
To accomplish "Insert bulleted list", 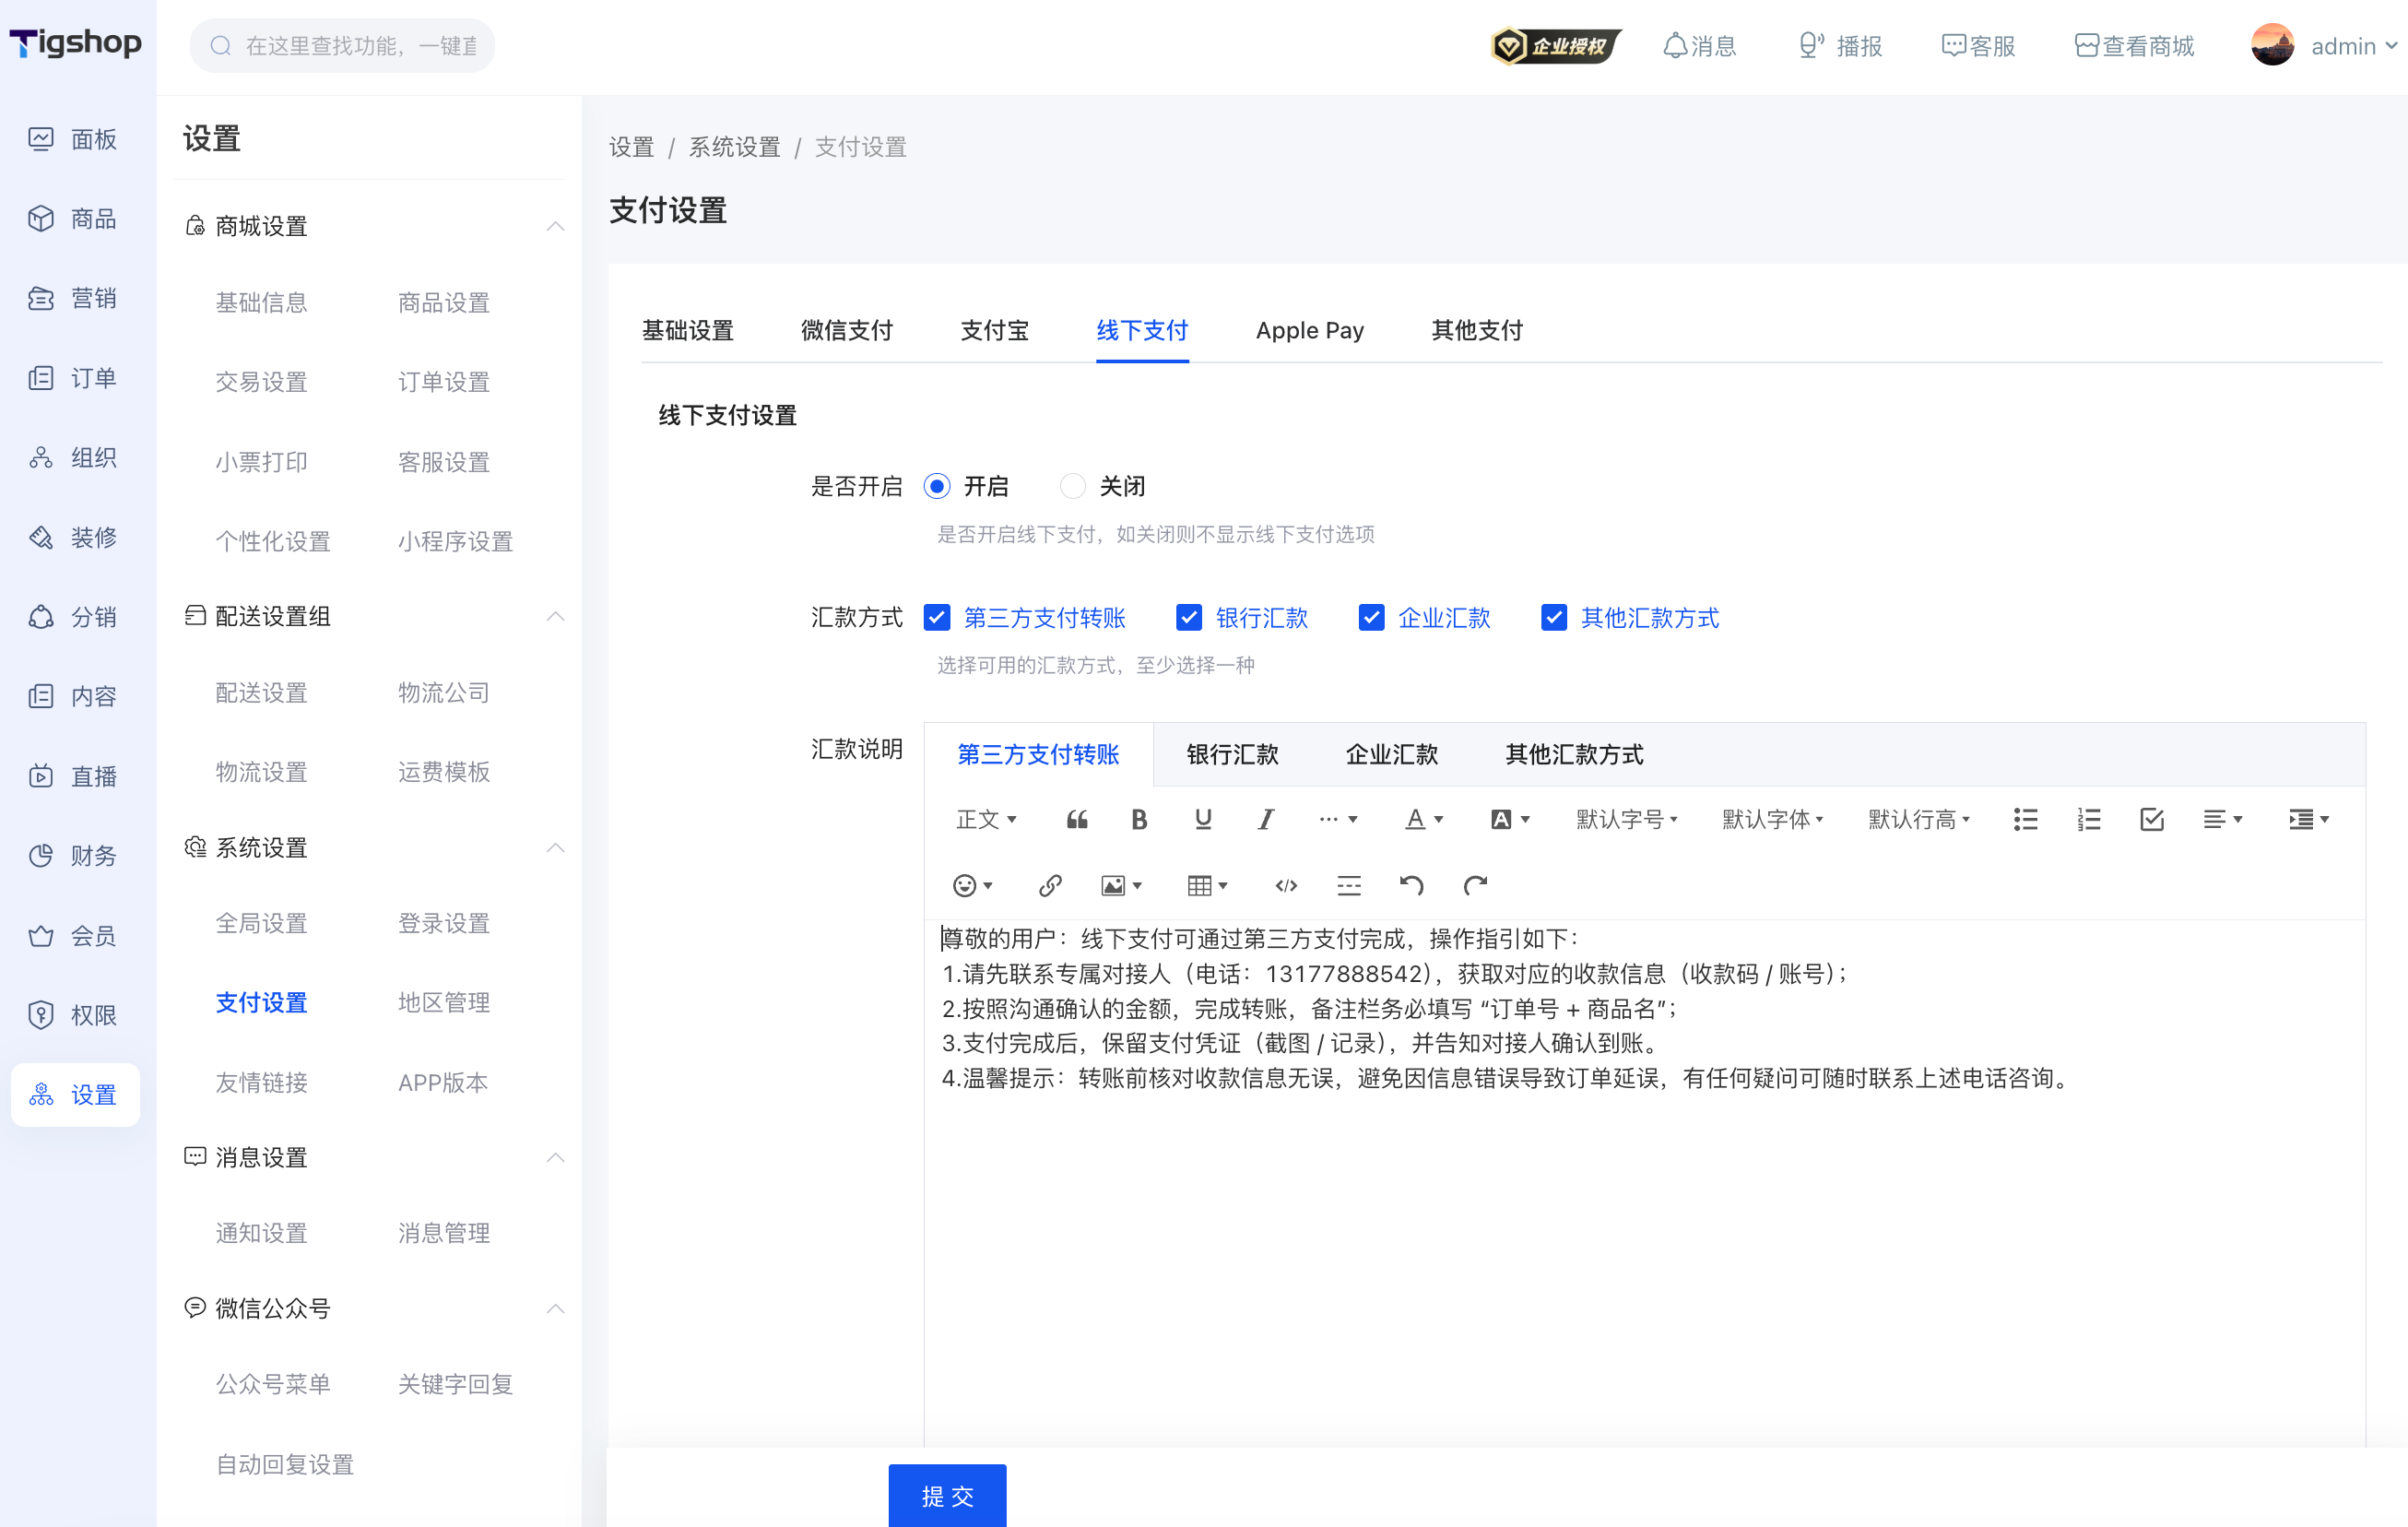I will 2025,820.
